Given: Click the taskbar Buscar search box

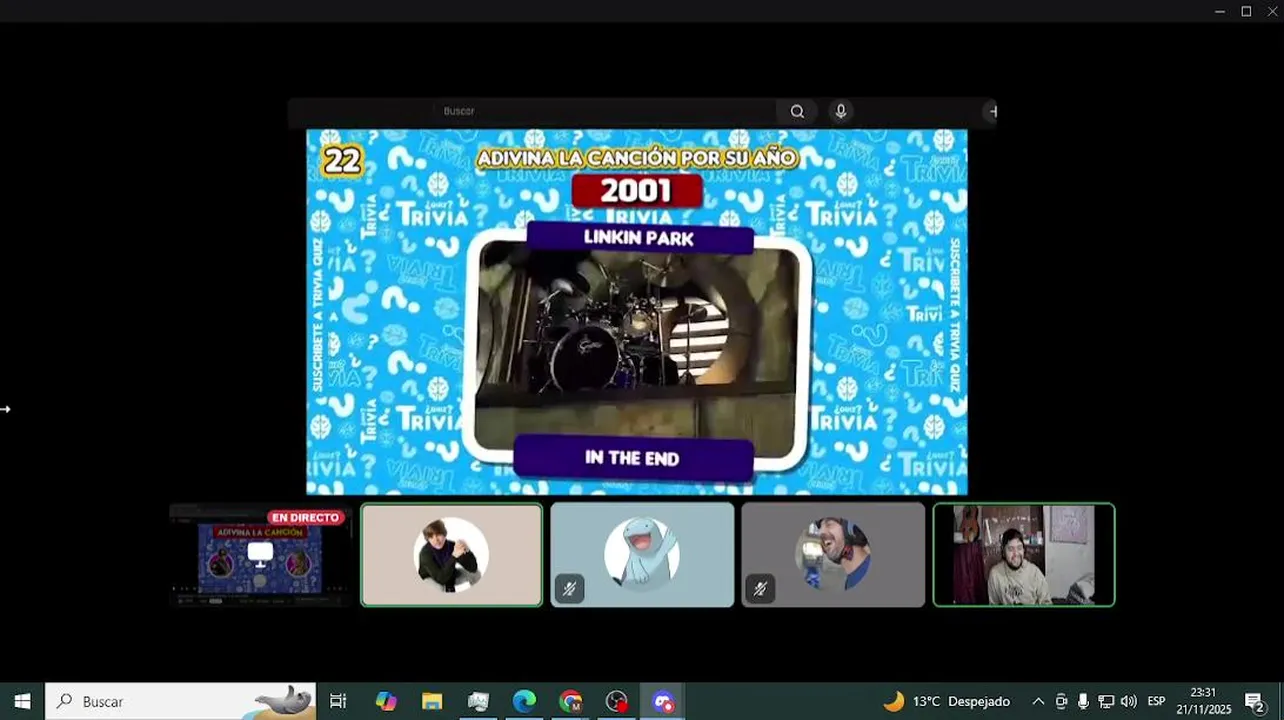Looking at the screenshot, I should coord(181,701).
